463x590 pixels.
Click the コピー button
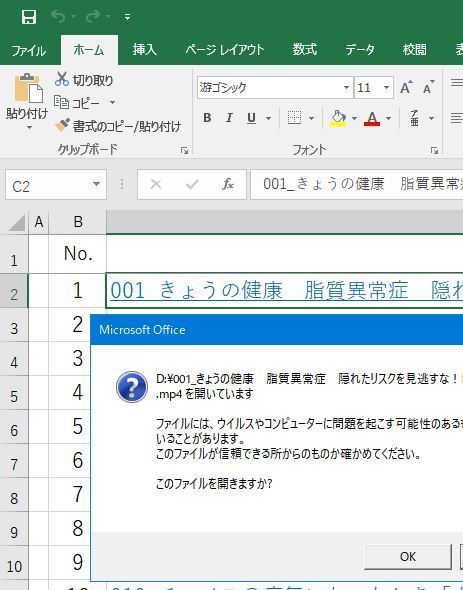pos(77,102)
